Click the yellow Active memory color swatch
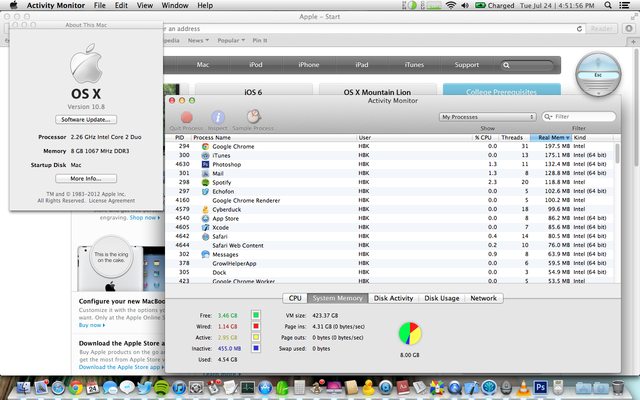Image resolution: width=640 pixels, height=400 pixels. (256, 337)
